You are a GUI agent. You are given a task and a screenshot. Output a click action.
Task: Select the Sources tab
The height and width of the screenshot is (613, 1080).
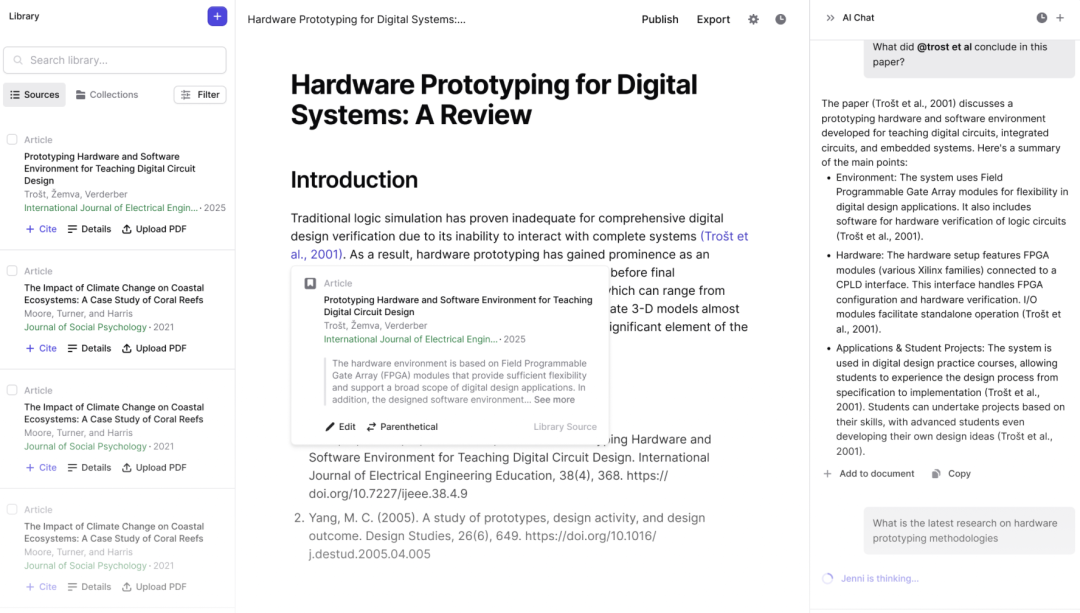[x=34, y=95]
